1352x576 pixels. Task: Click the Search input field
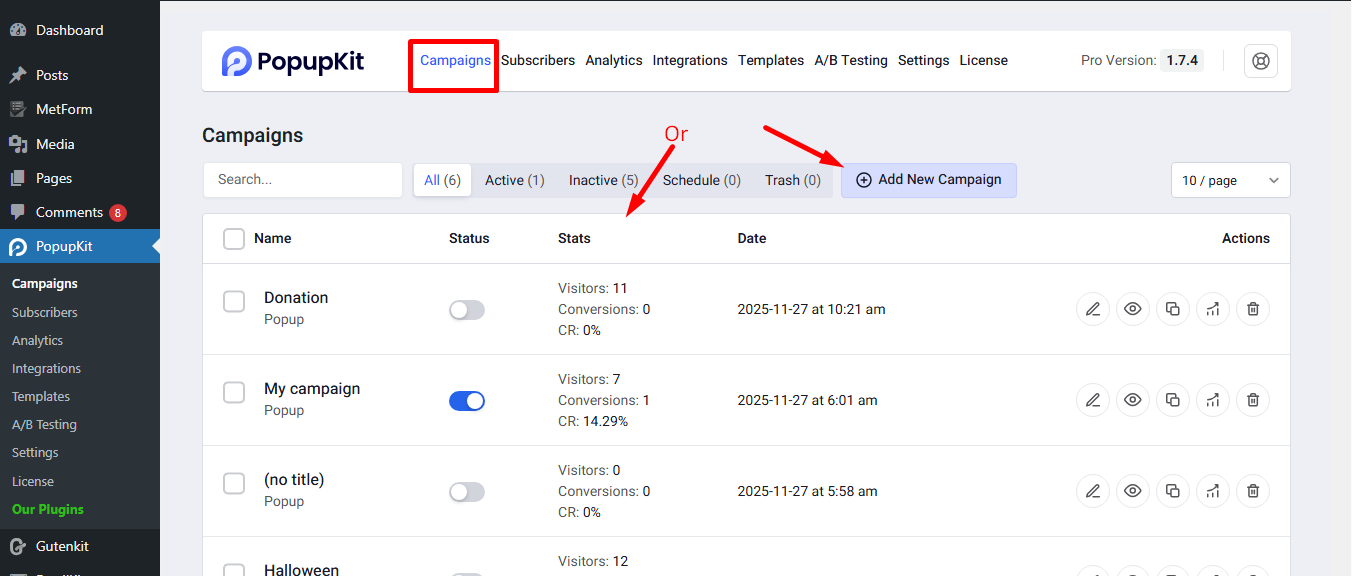tap(302, 180)
